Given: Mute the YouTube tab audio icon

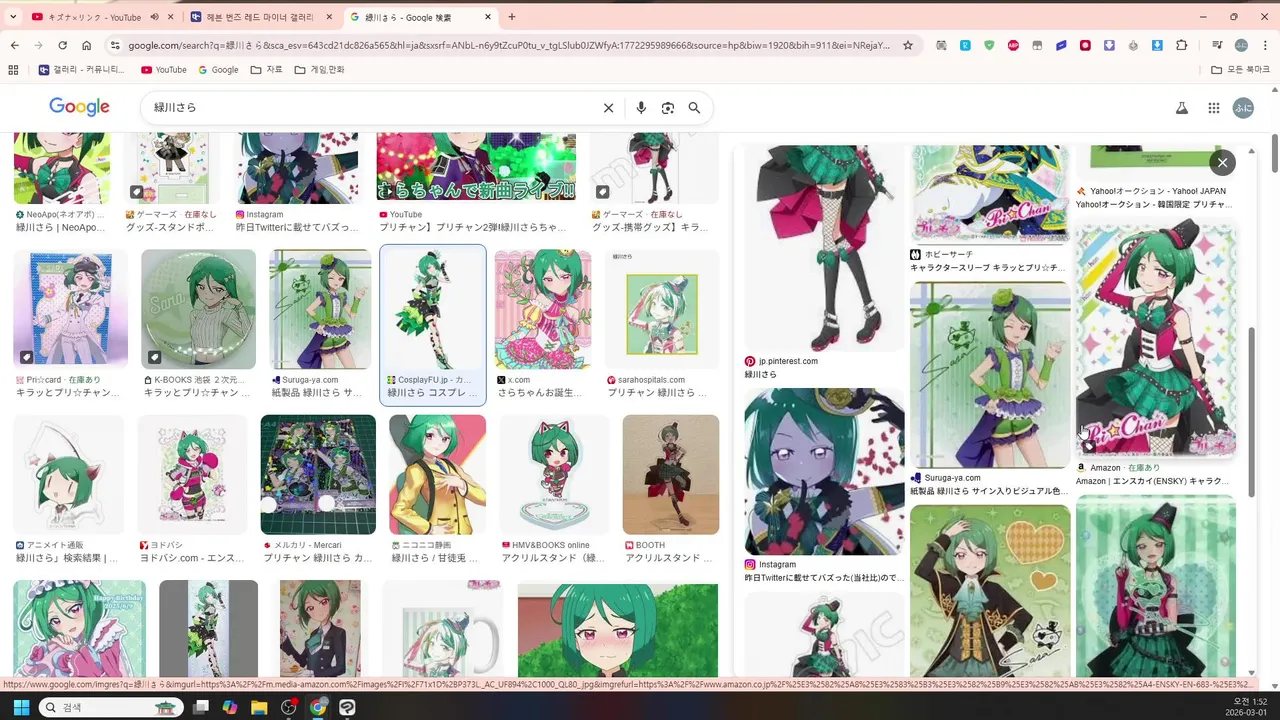Looking at the screenshot, I should tap(155, 17).
